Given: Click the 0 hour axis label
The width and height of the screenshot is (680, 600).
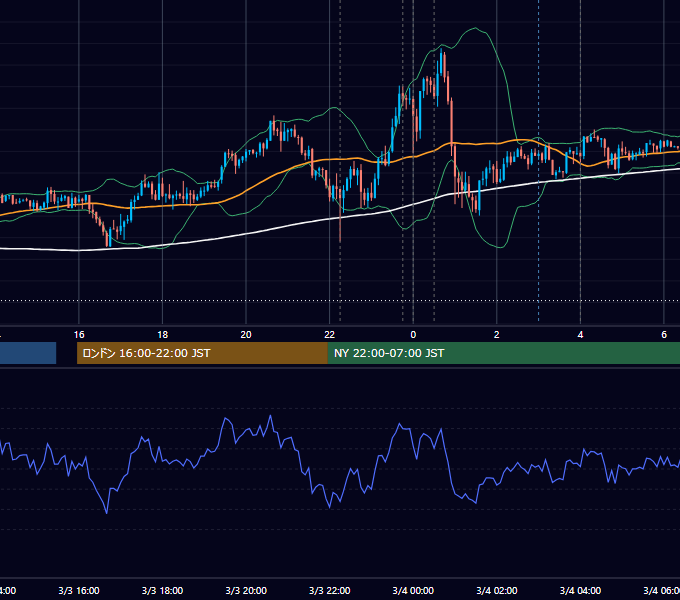Looking at the screenshot, I should click(413, 335).
